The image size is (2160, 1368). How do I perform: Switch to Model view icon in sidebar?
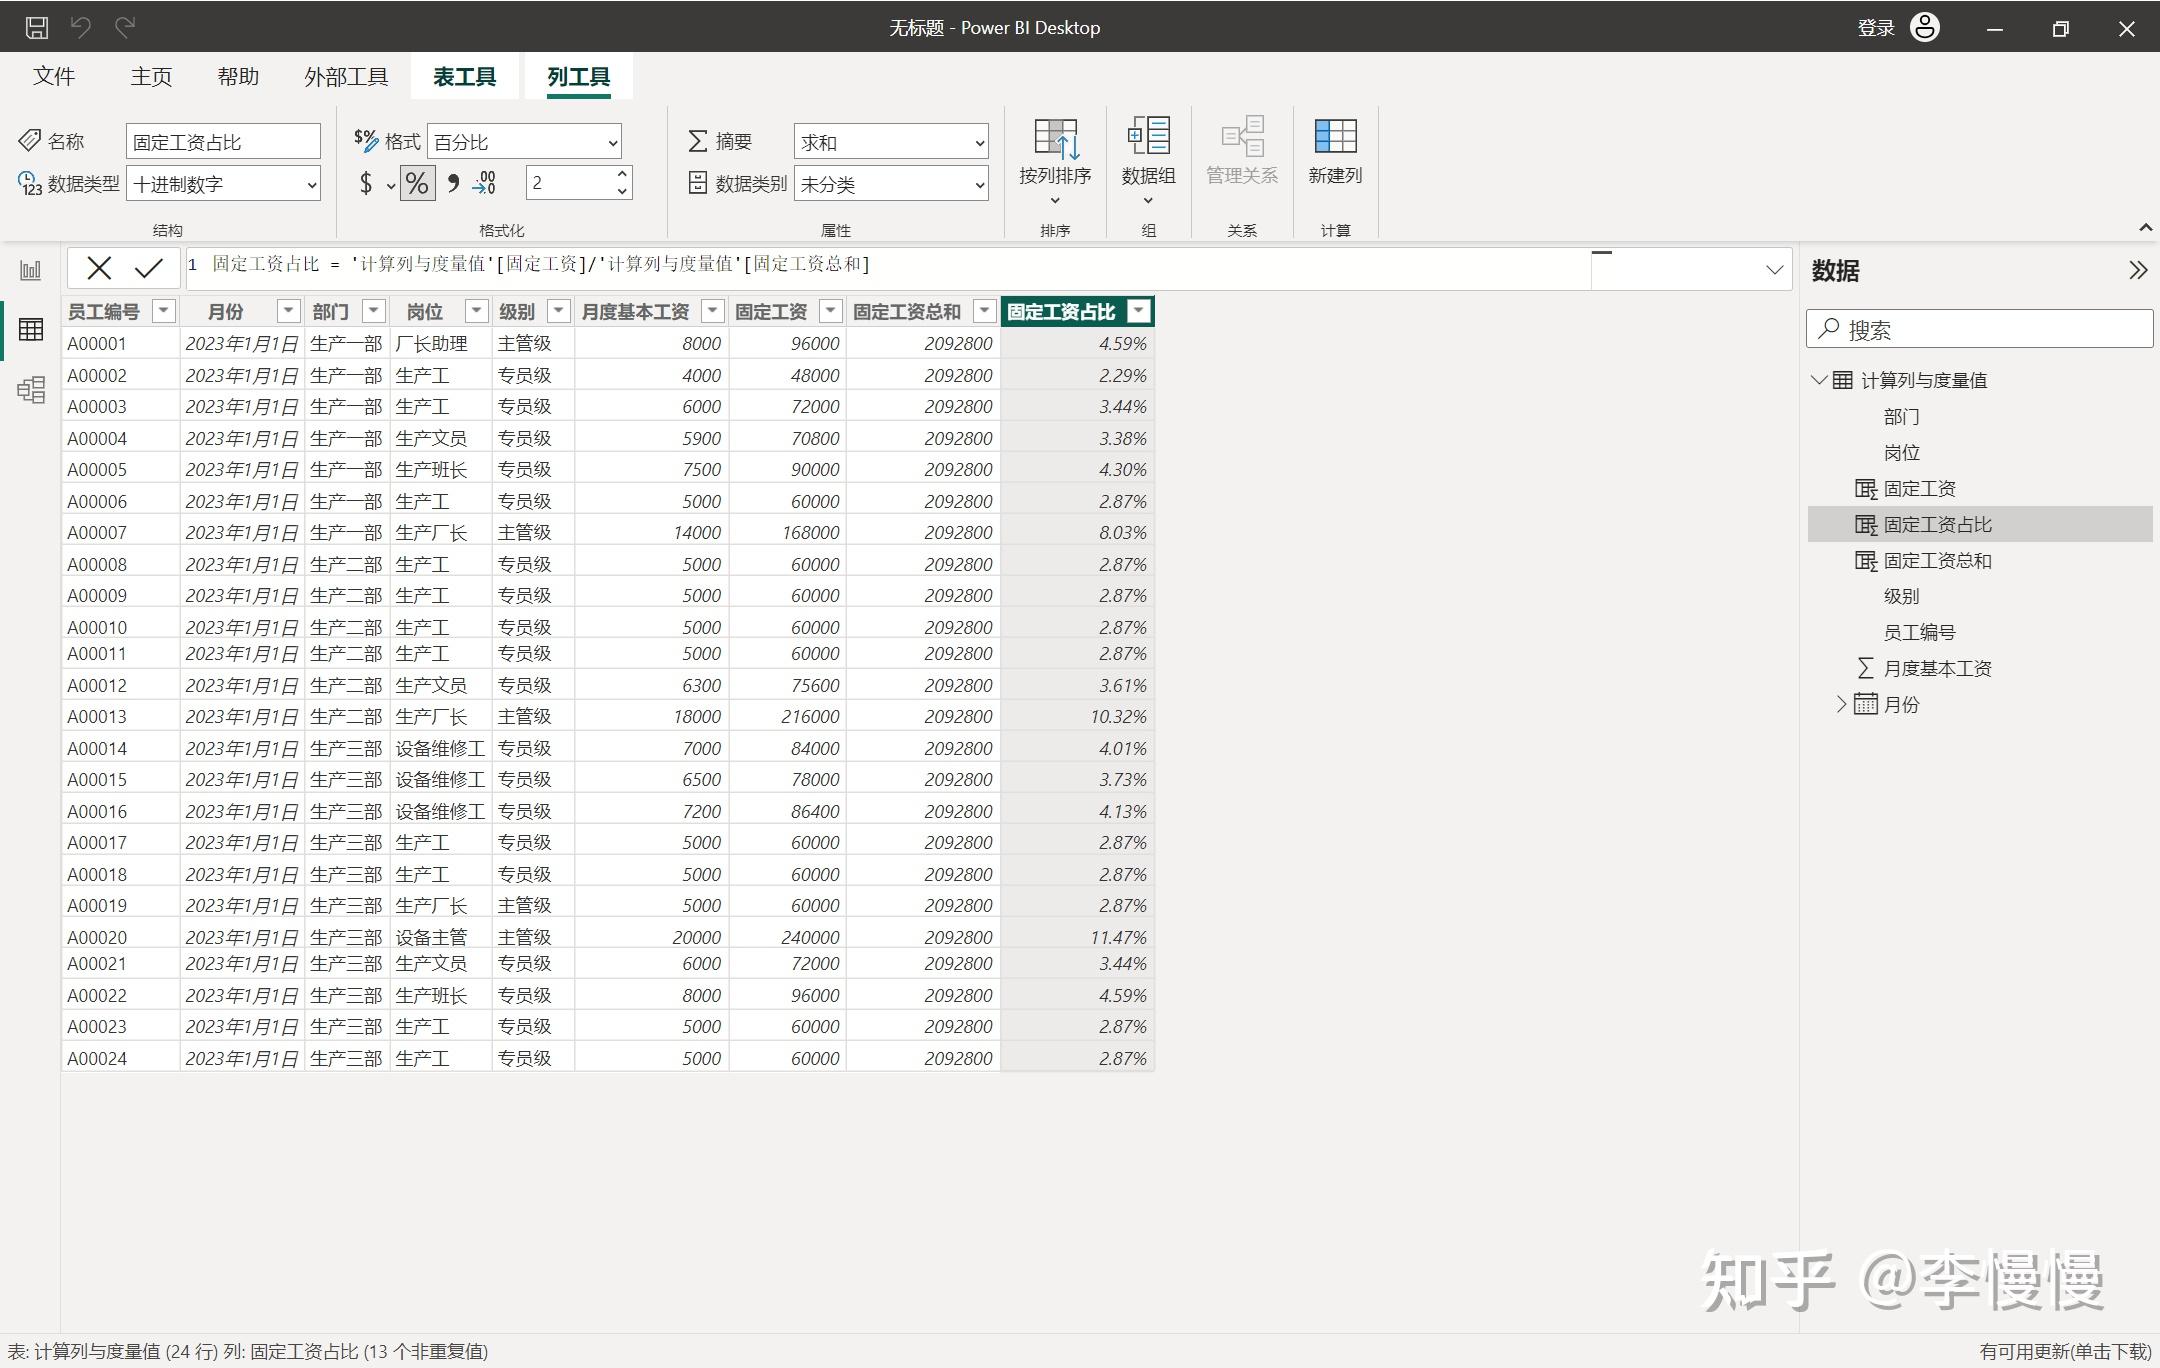(x=31, y=389)
